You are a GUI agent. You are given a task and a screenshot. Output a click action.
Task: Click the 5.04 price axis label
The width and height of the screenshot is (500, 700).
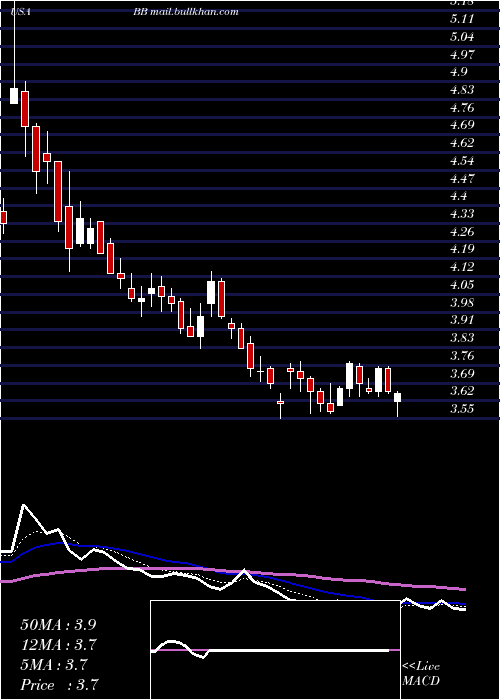(x=462, y=36)
